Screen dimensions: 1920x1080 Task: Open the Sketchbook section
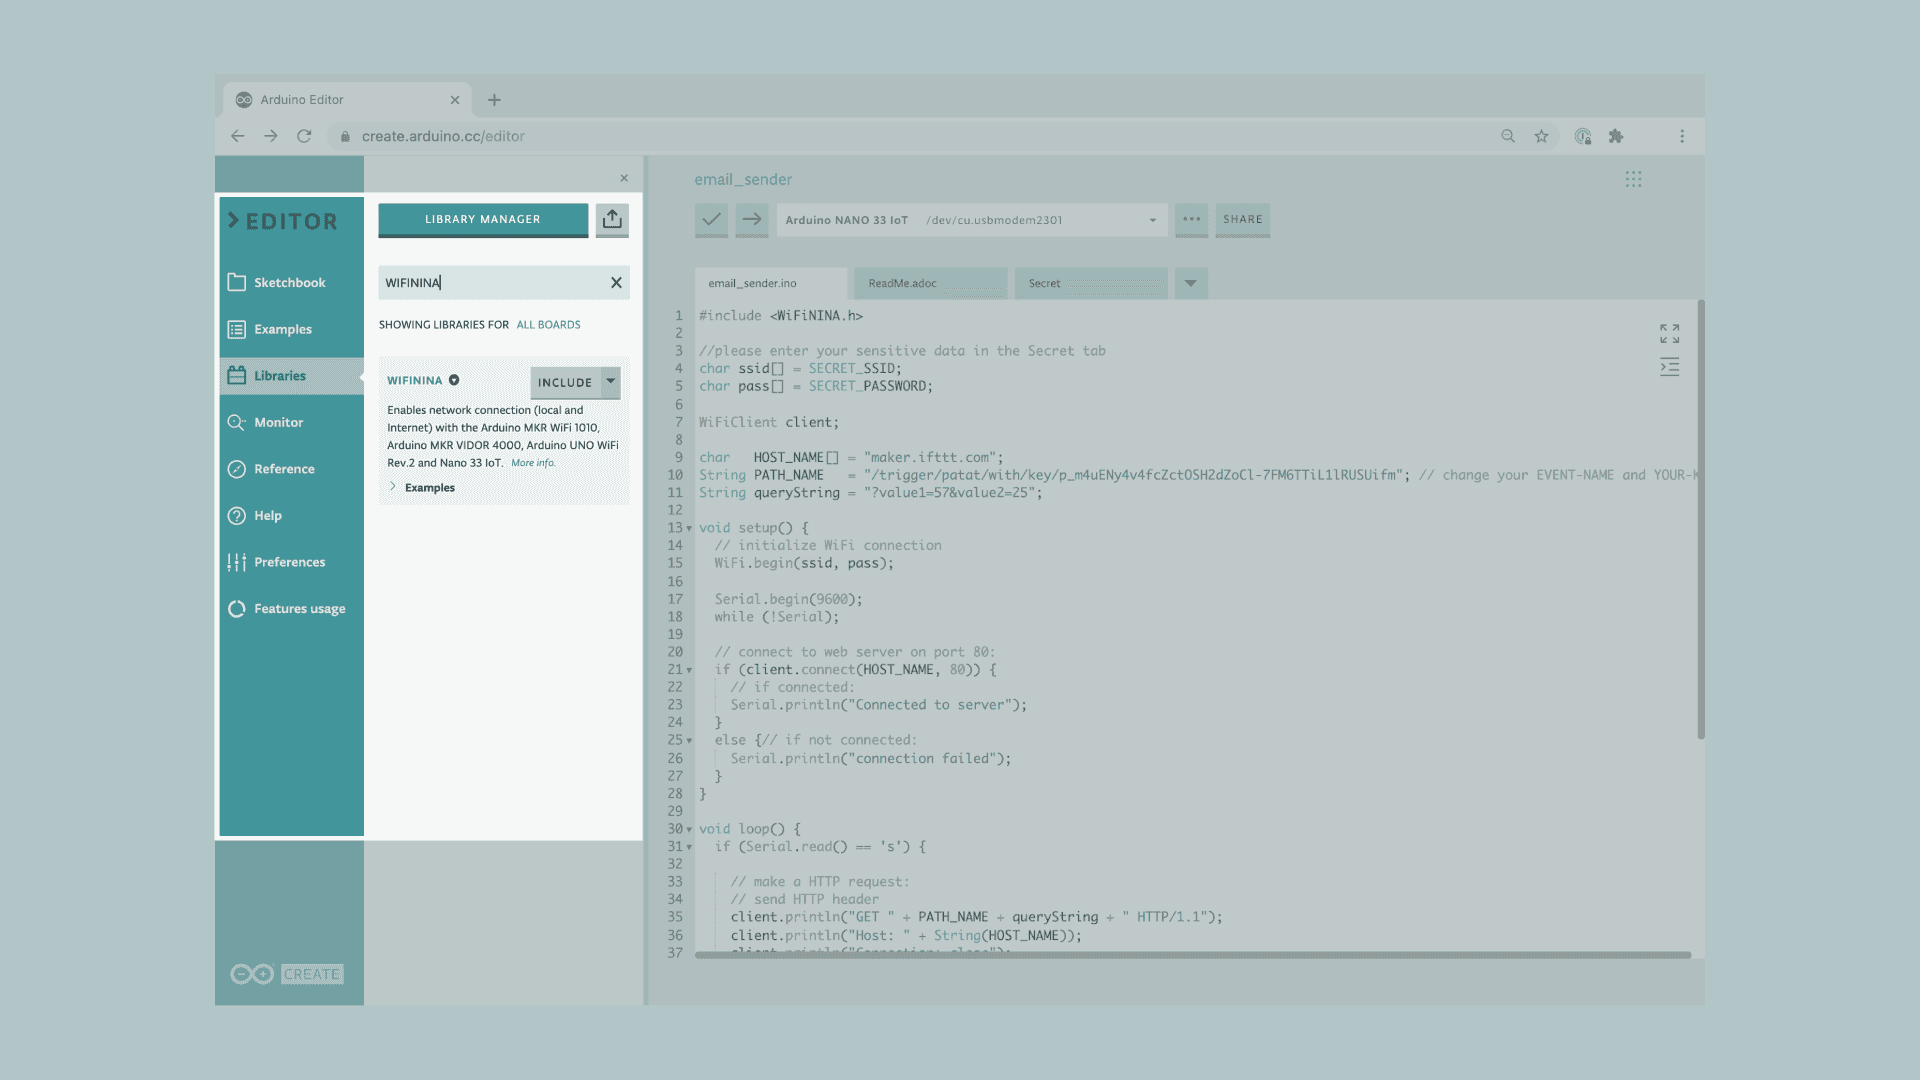[289, 282]
